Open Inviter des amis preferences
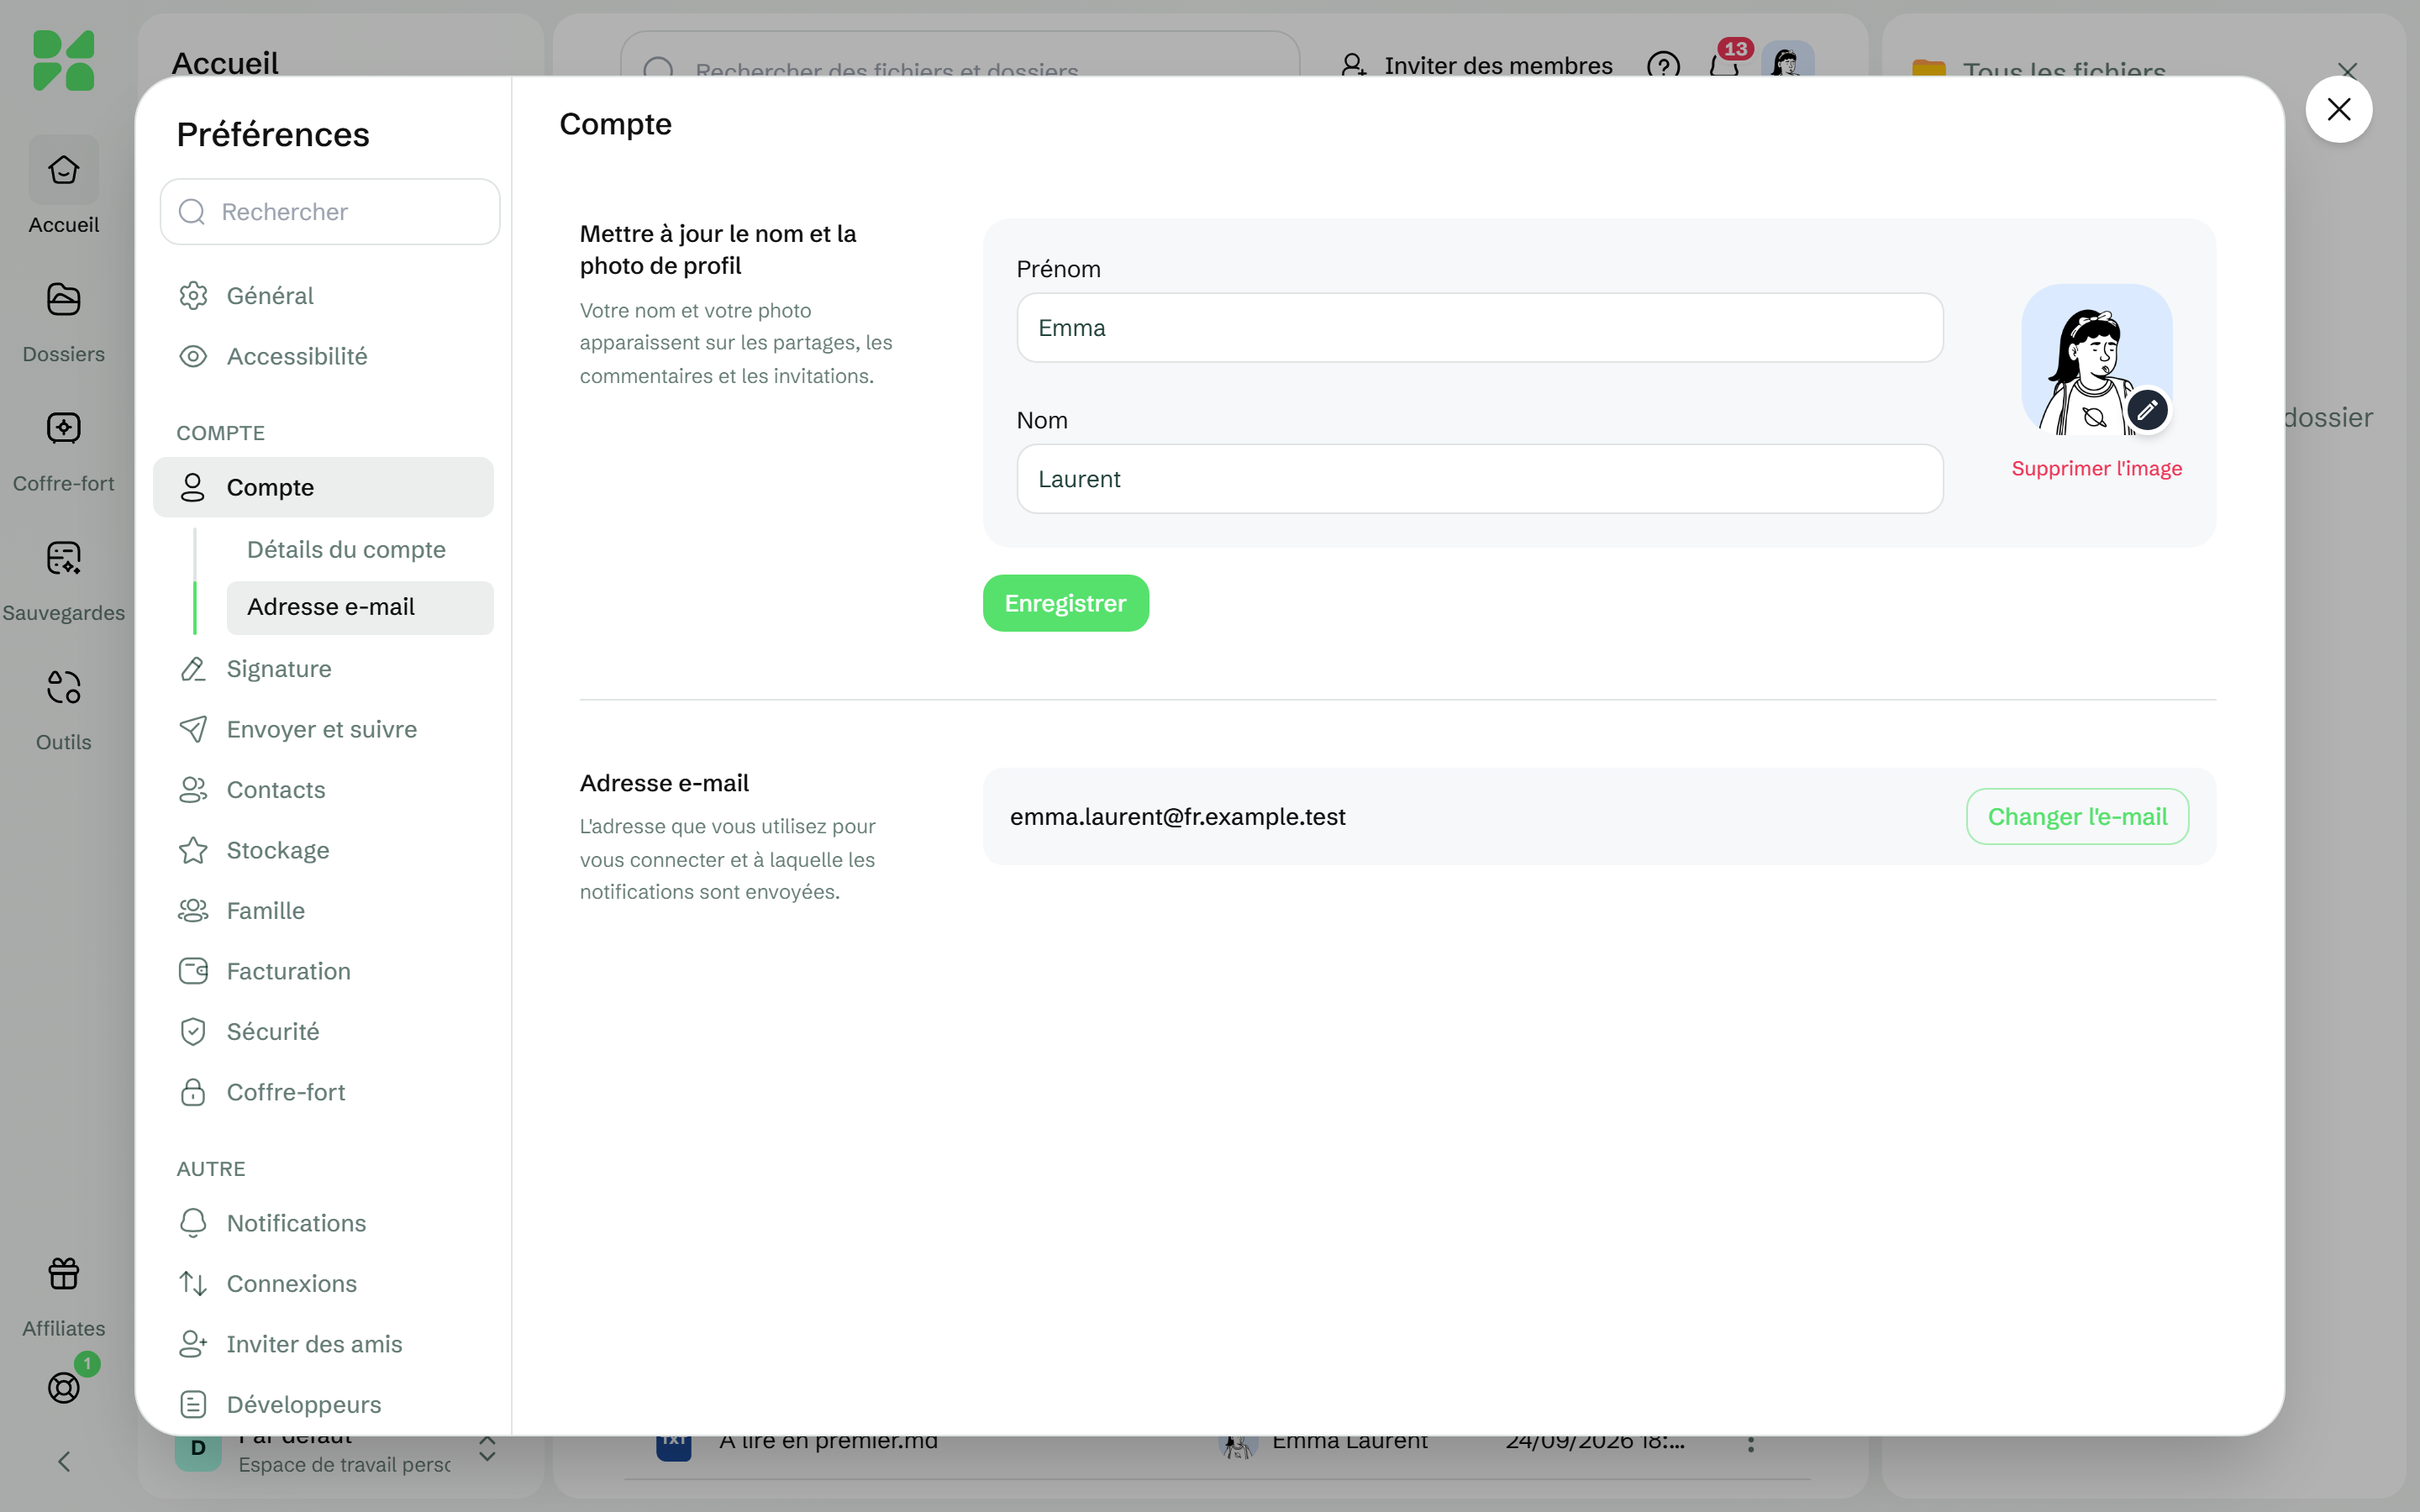Viewport: 2420px width, 1512px height. (x=323, y=1344)
